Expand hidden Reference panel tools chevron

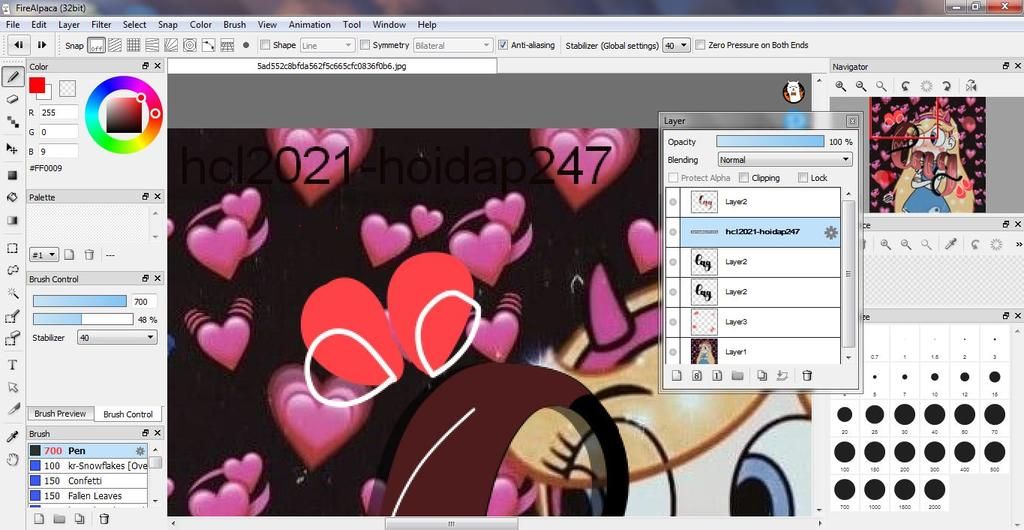coord(1018,244)
